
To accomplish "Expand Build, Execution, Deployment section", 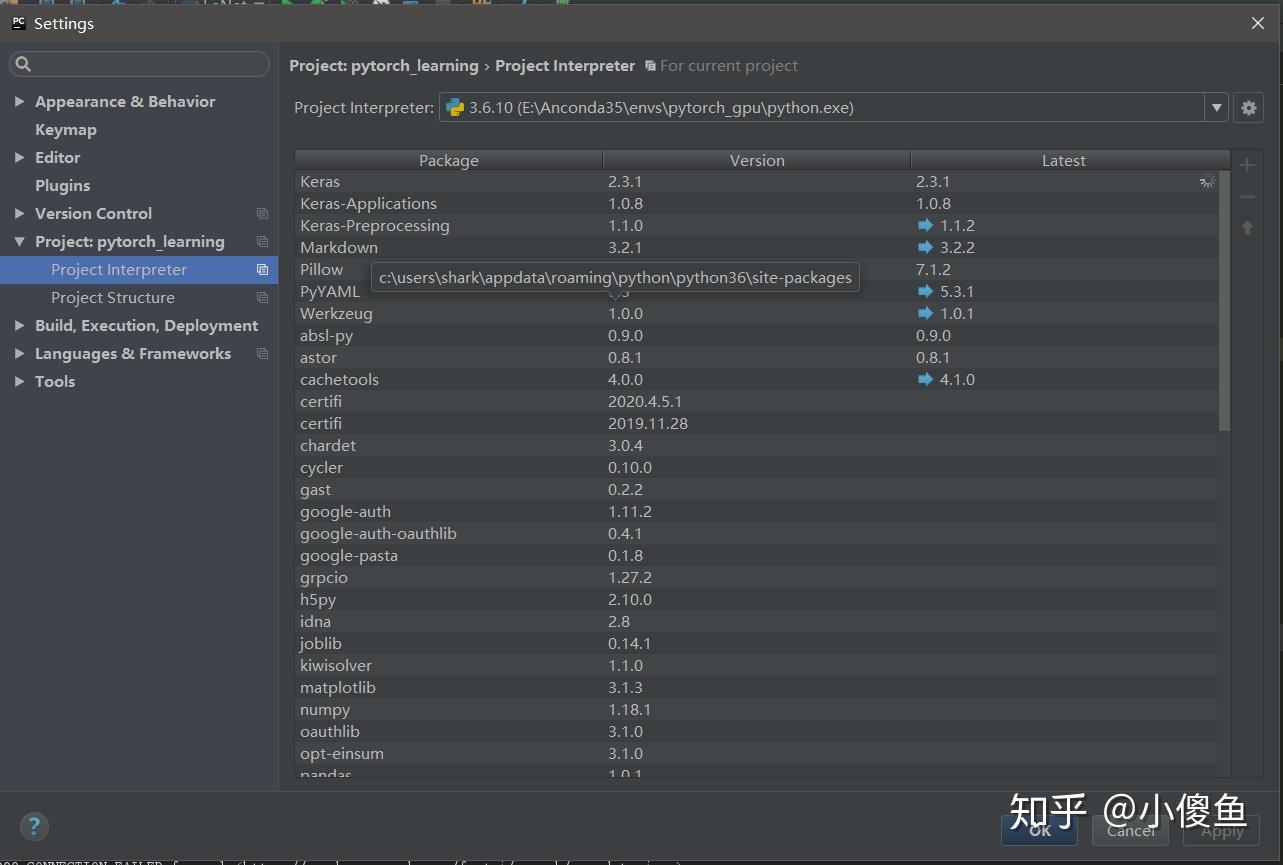I will tap(19, 326).
